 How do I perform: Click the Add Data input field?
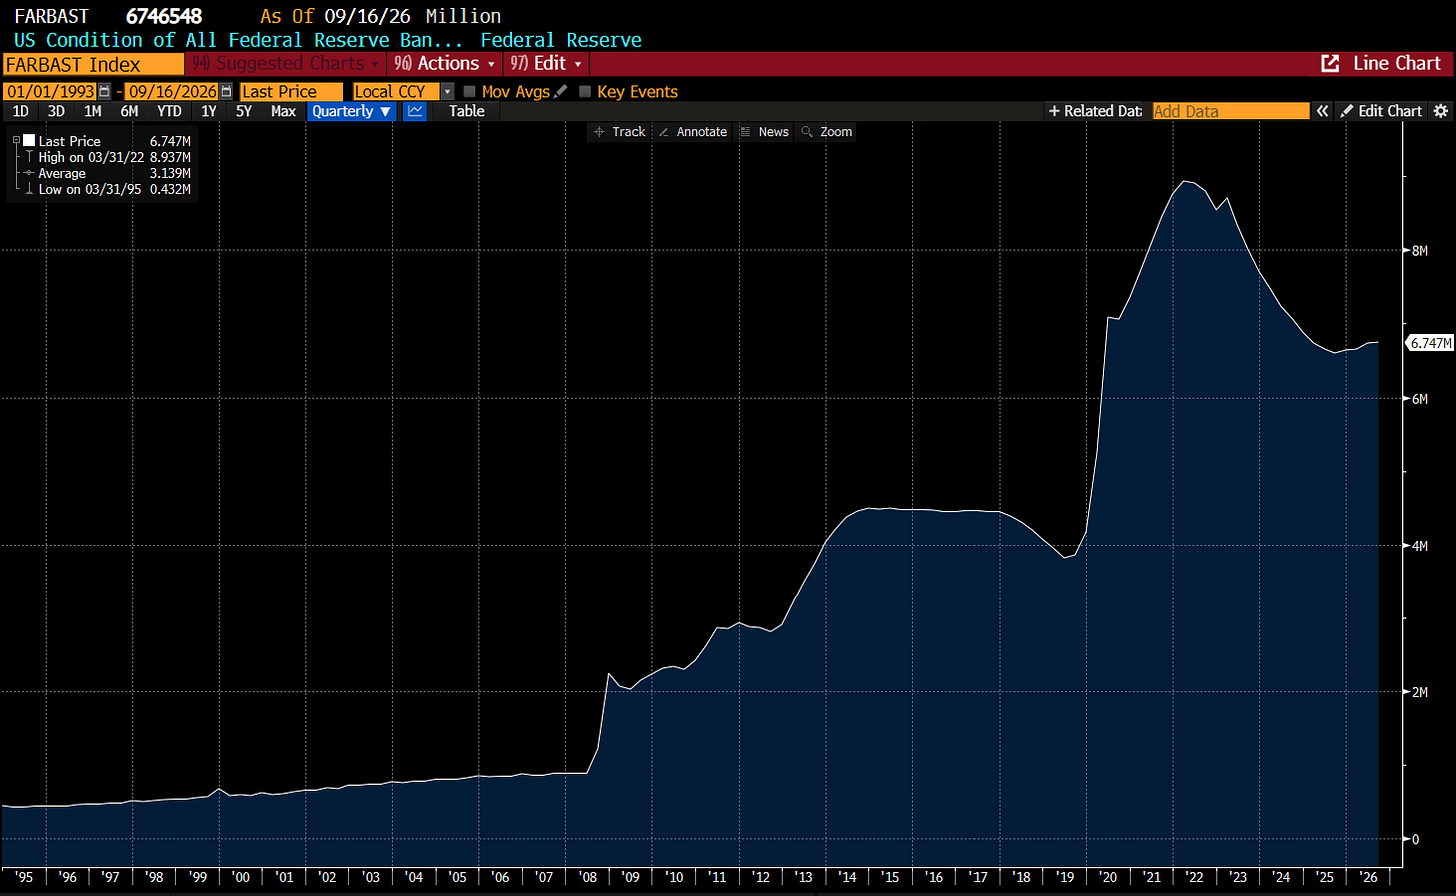click(1230, 111)
